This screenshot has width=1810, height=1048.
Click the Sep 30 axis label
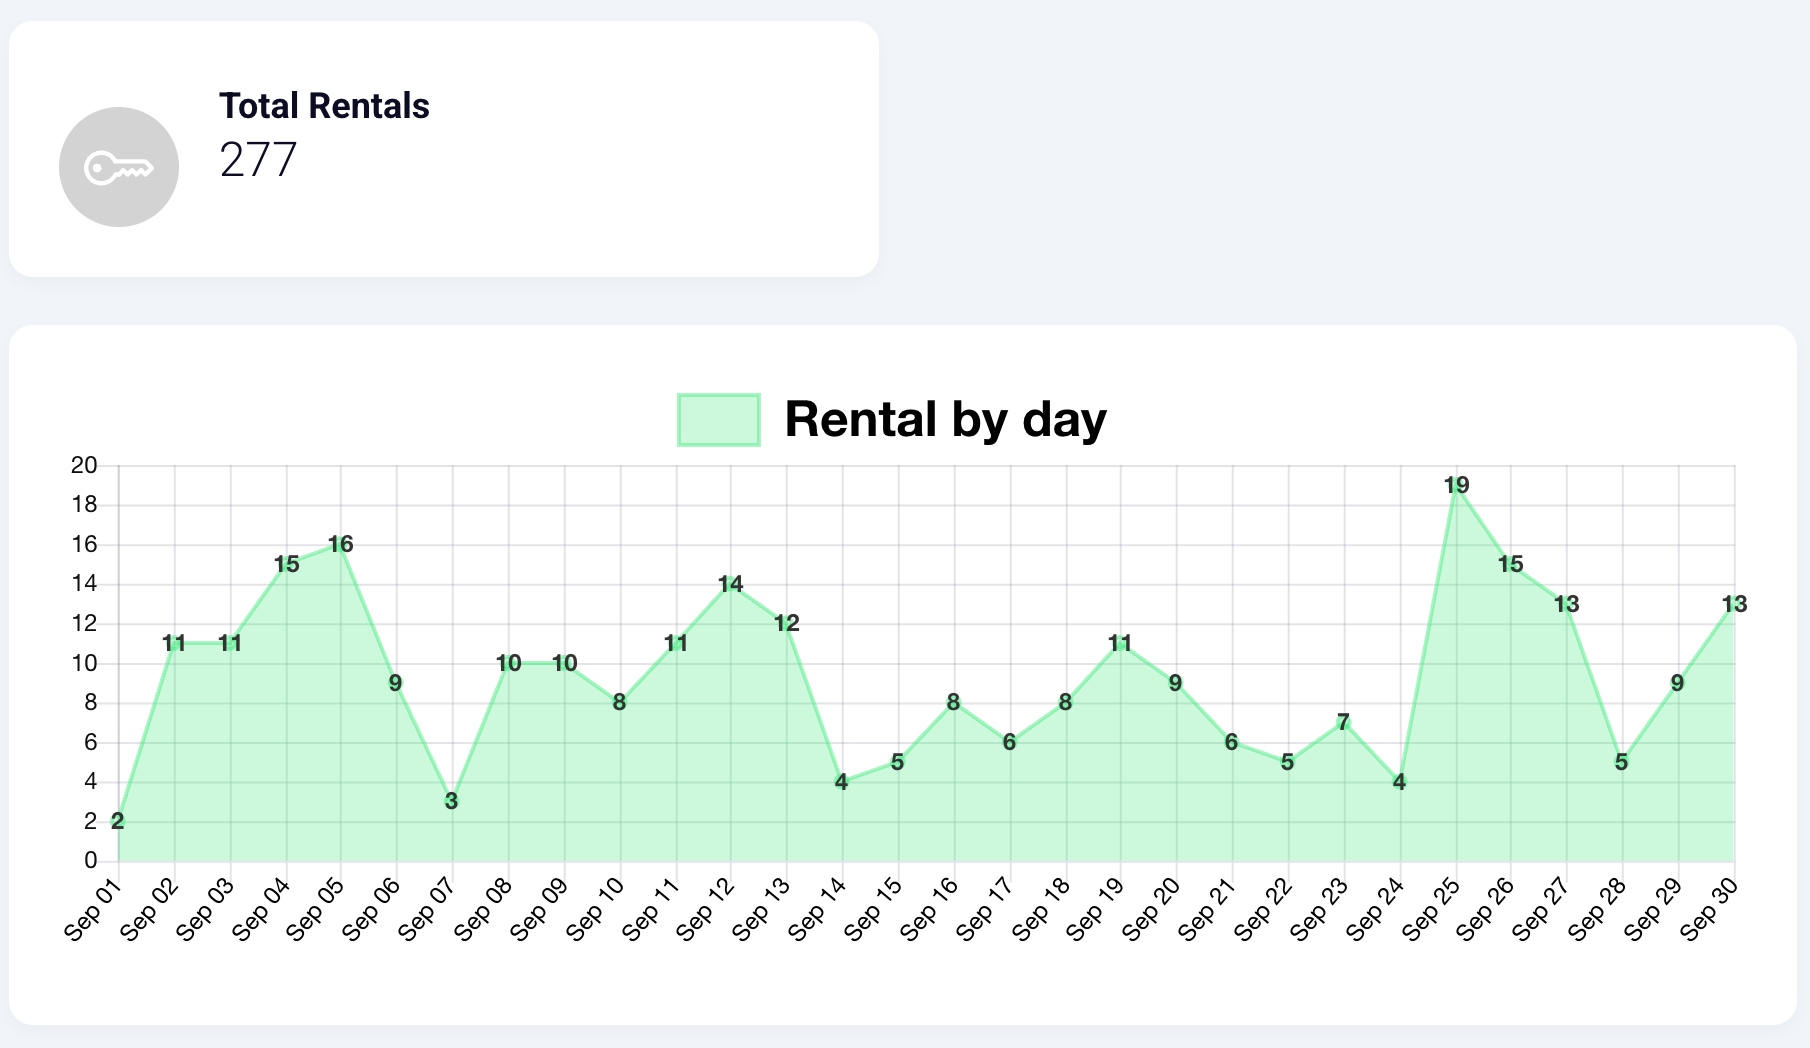1709,909
